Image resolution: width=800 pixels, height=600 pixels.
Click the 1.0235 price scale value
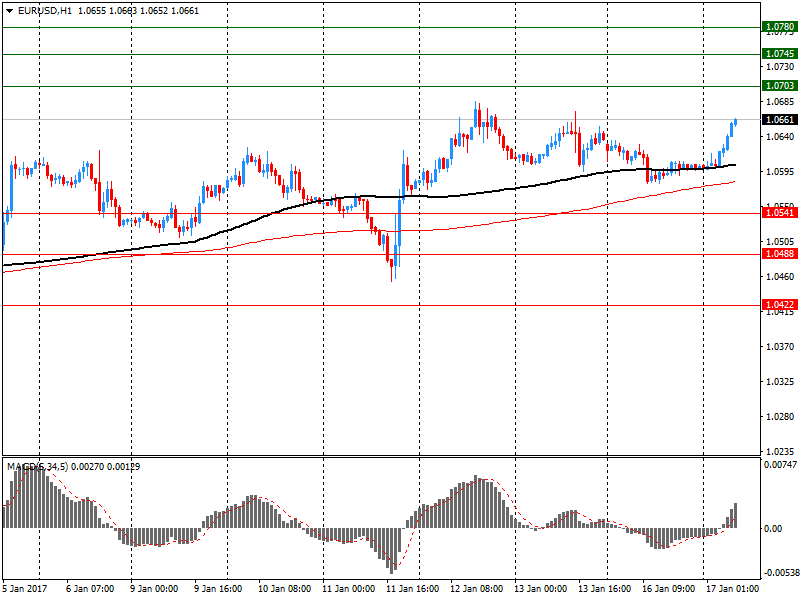click(780, 452)
